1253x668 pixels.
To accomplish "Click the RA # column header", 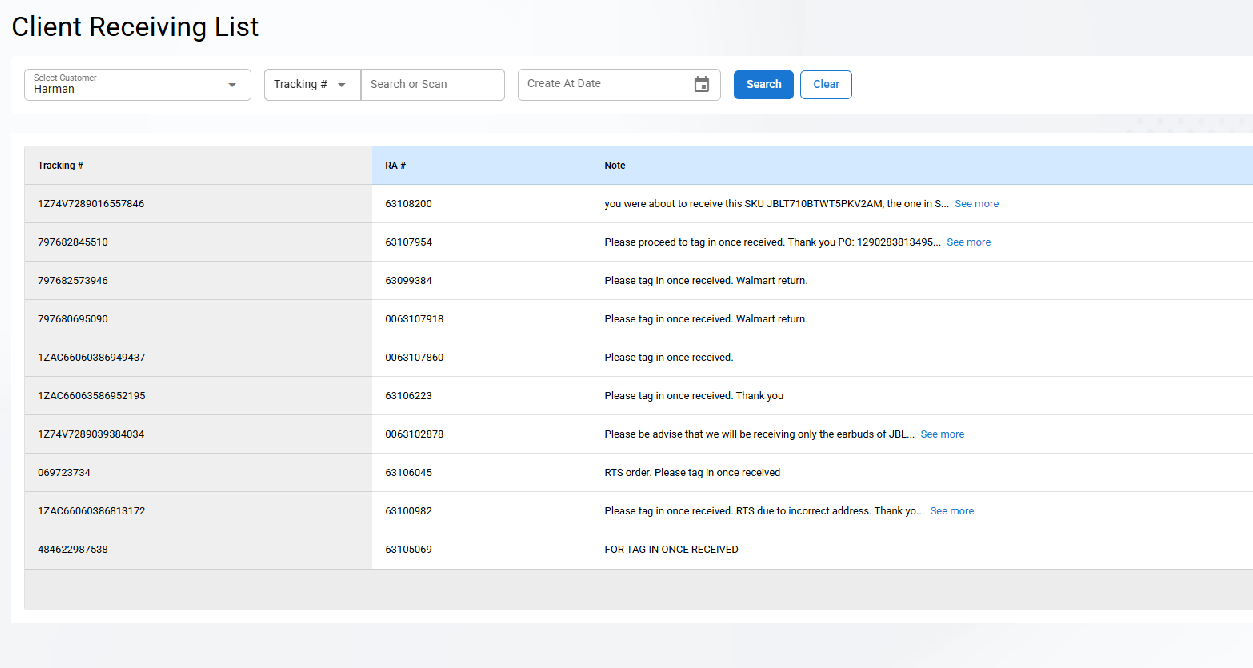I will click(x=395, y=165).
